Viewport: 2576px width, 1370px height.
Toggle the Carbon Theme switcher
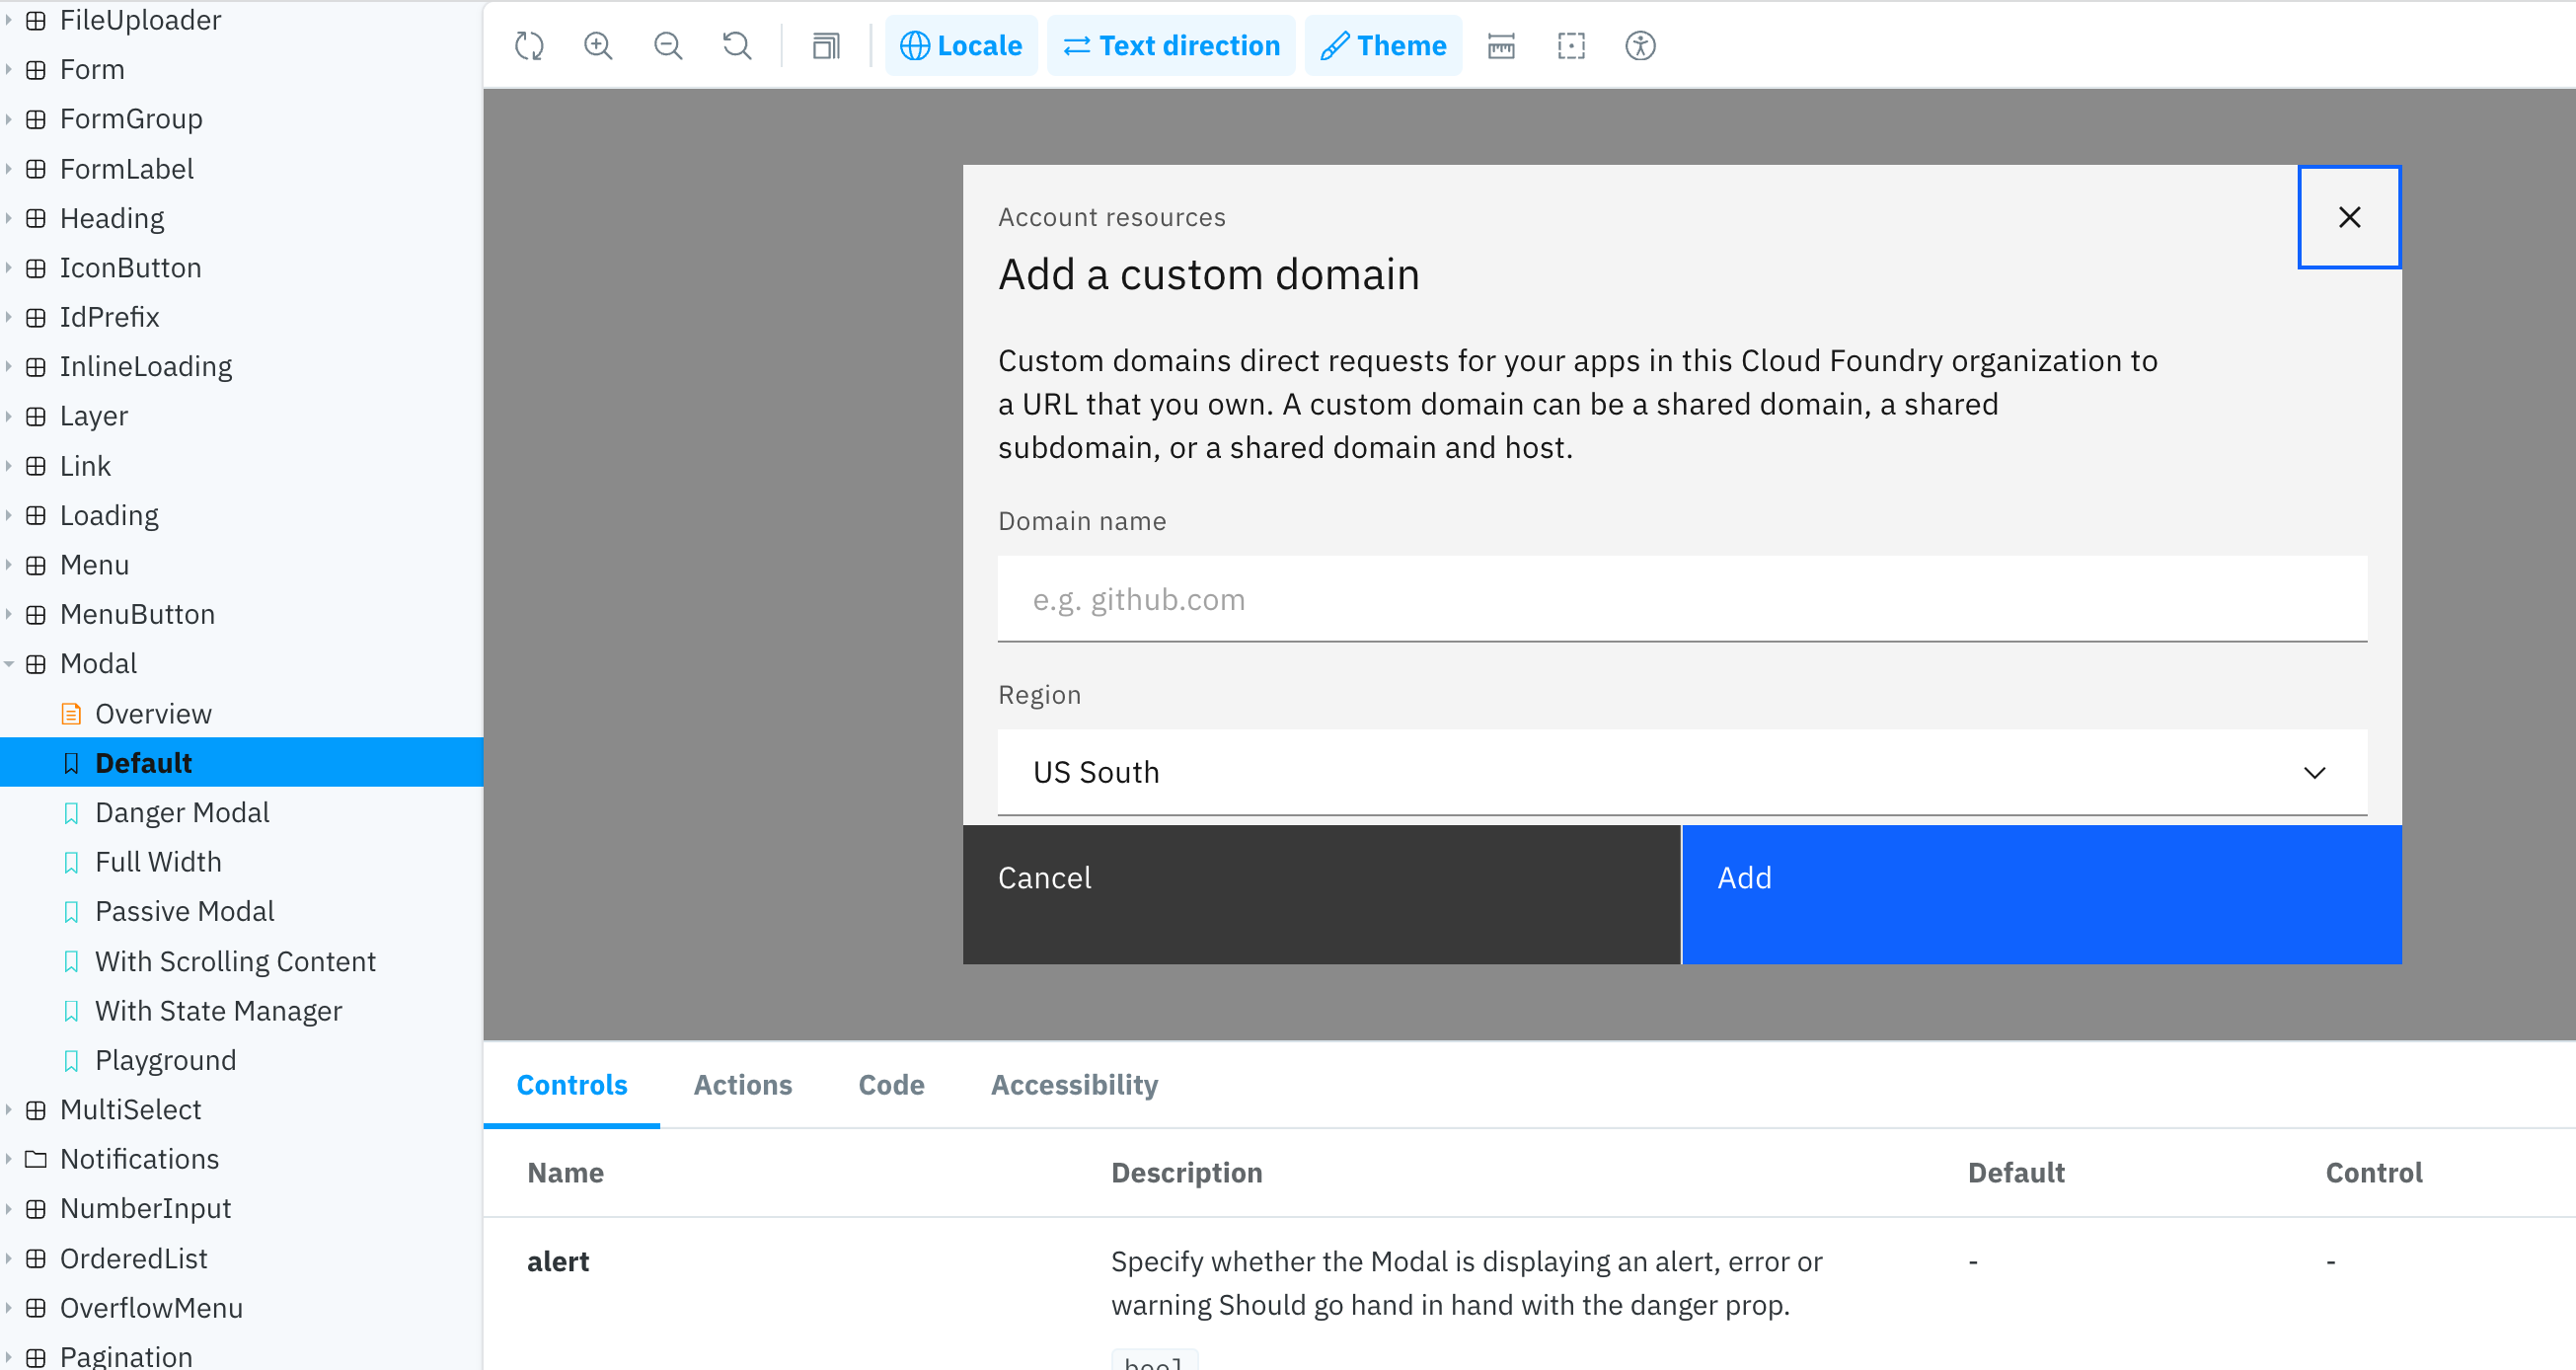(1383, 45)
